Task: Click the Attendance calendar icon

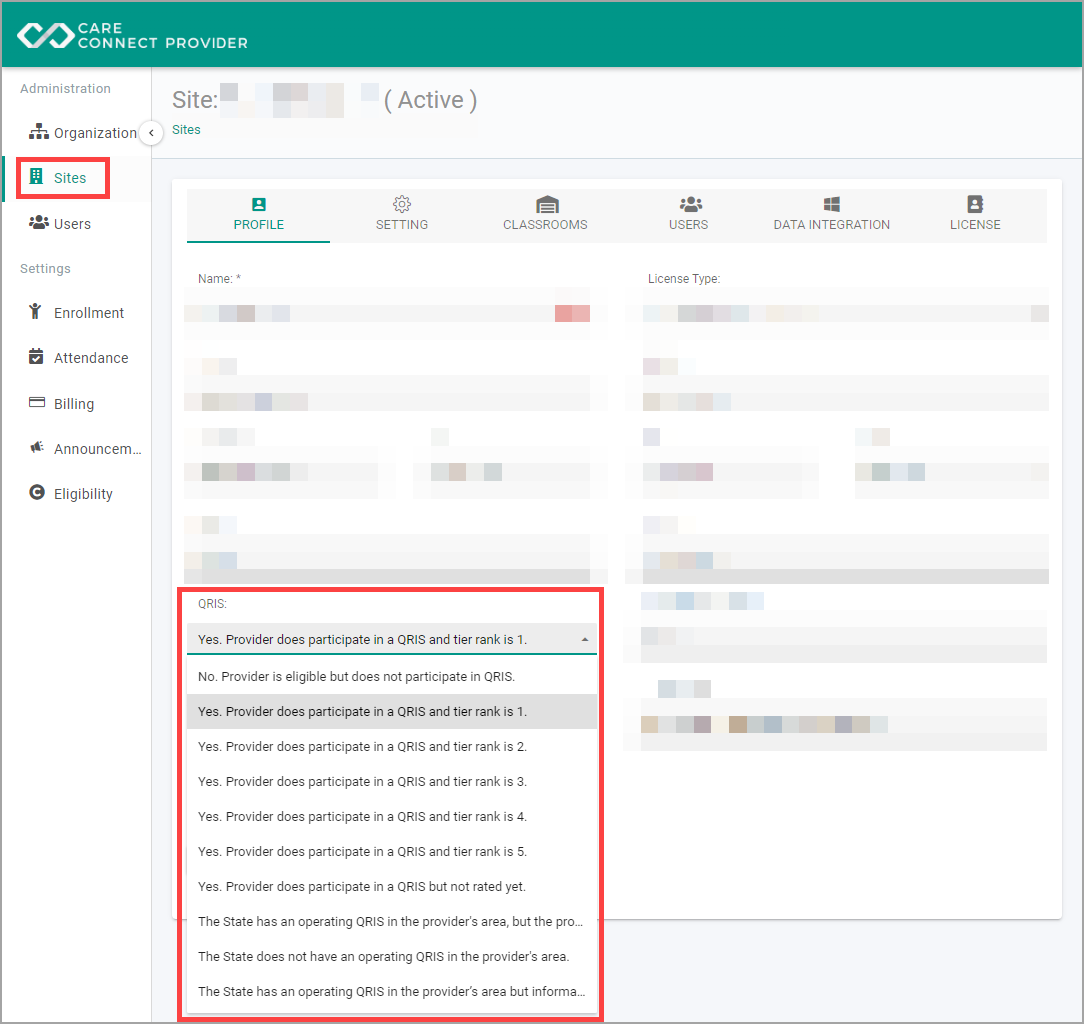Action: pyautogui.click(x=36, y=357)
